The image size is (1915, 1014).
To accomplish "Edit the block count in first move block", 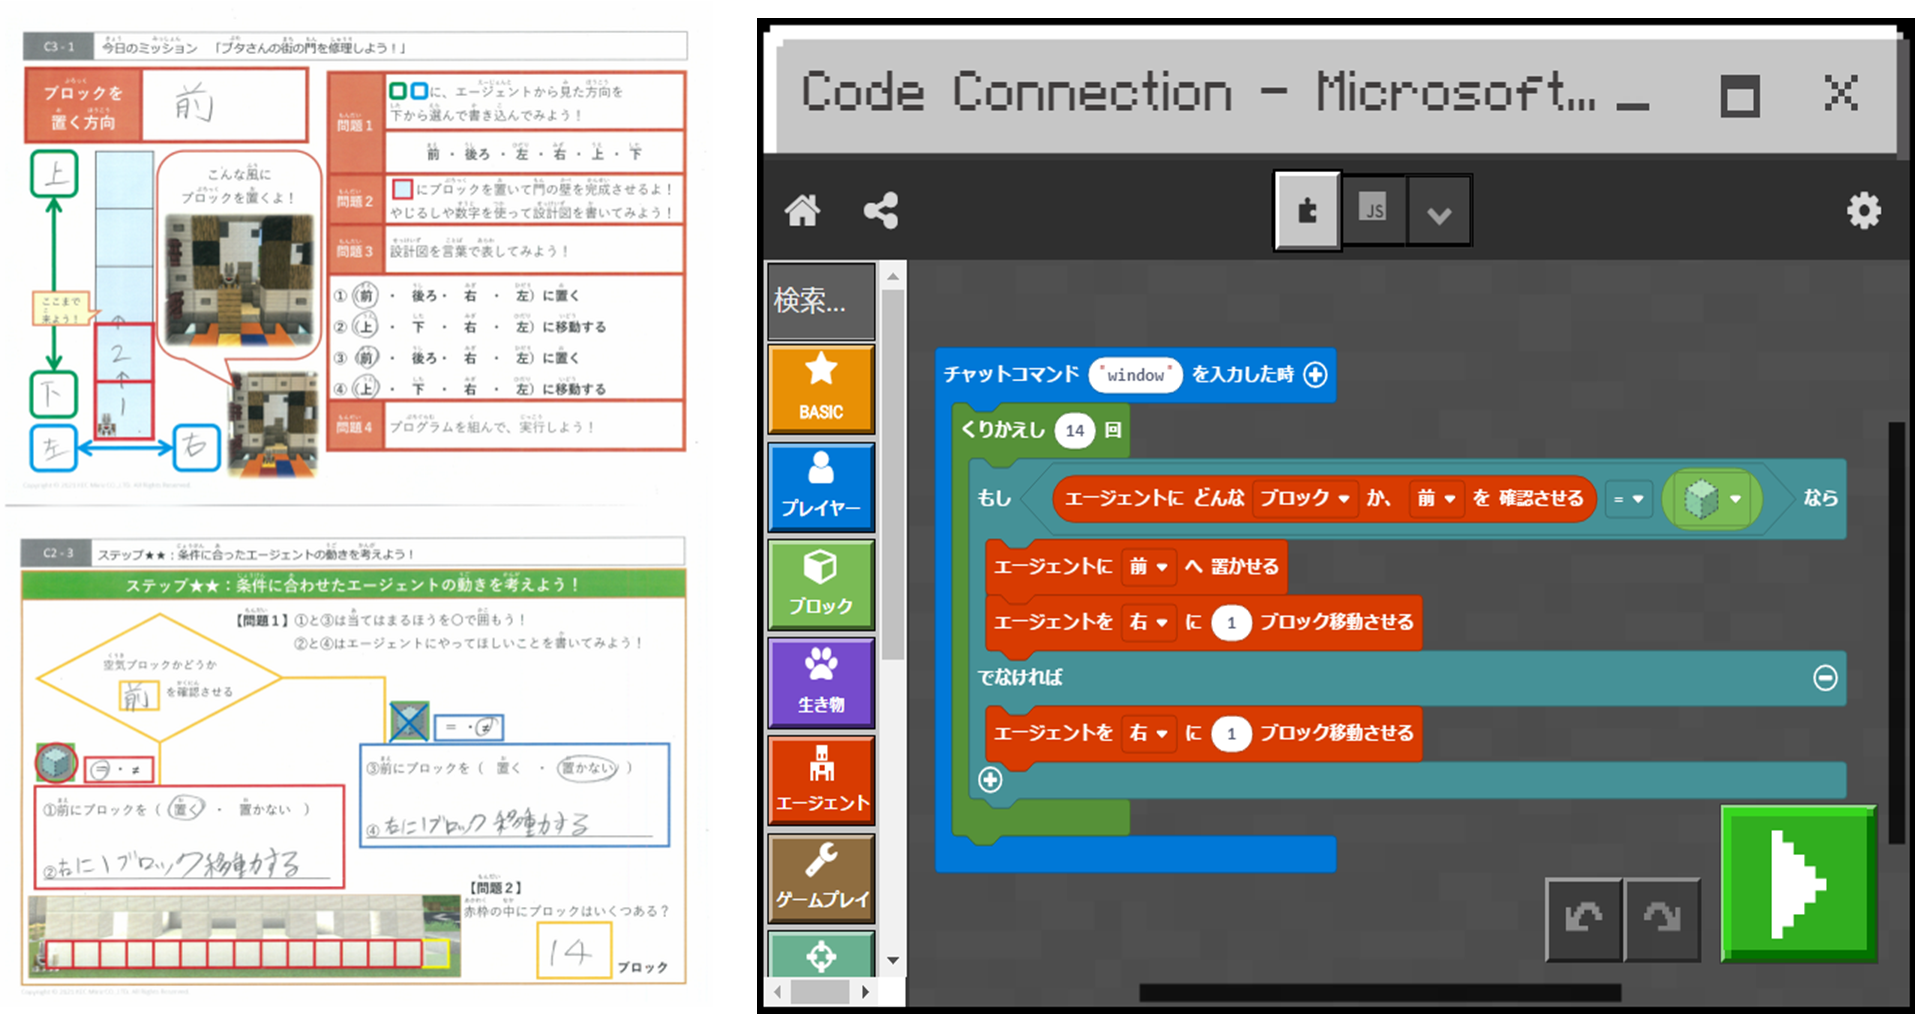I will [1231, 622].
